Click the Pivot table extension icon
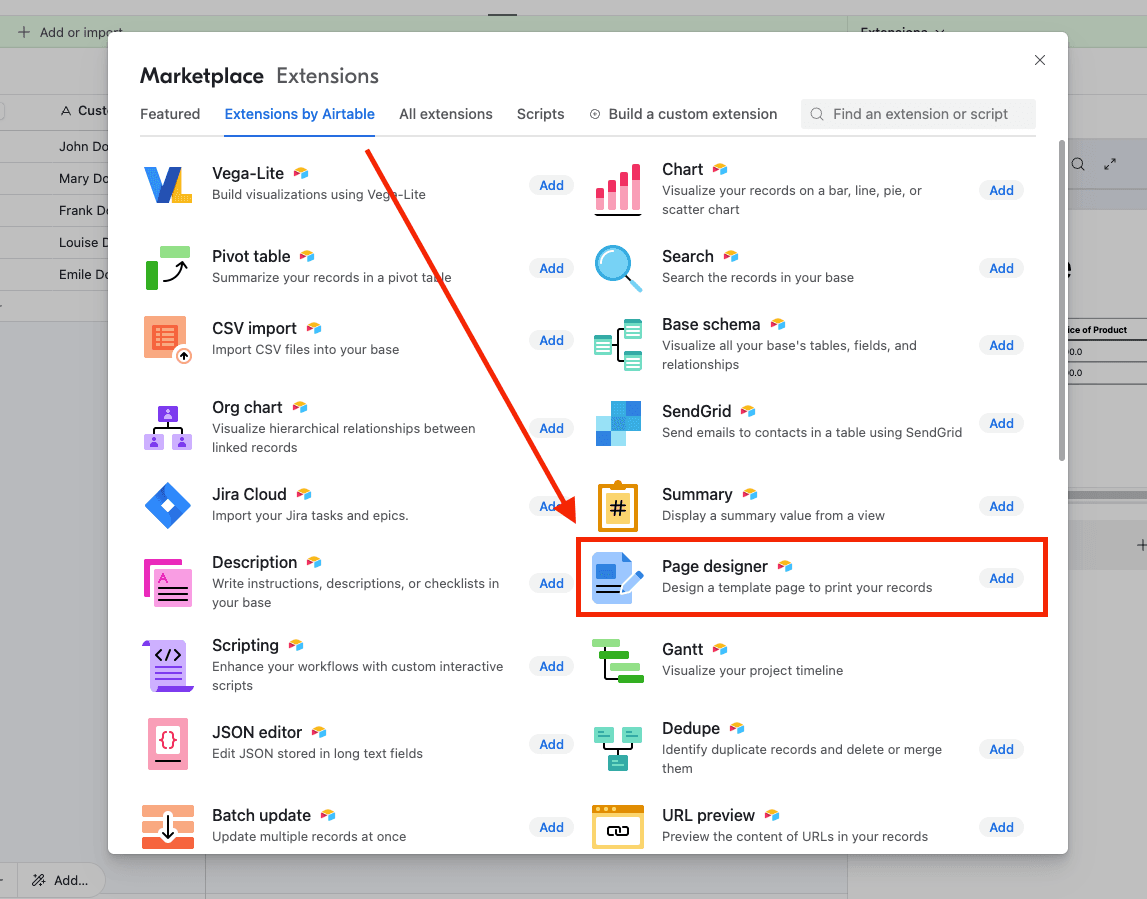This screenshot has height=899, width=1147. [x=167, y=265]
